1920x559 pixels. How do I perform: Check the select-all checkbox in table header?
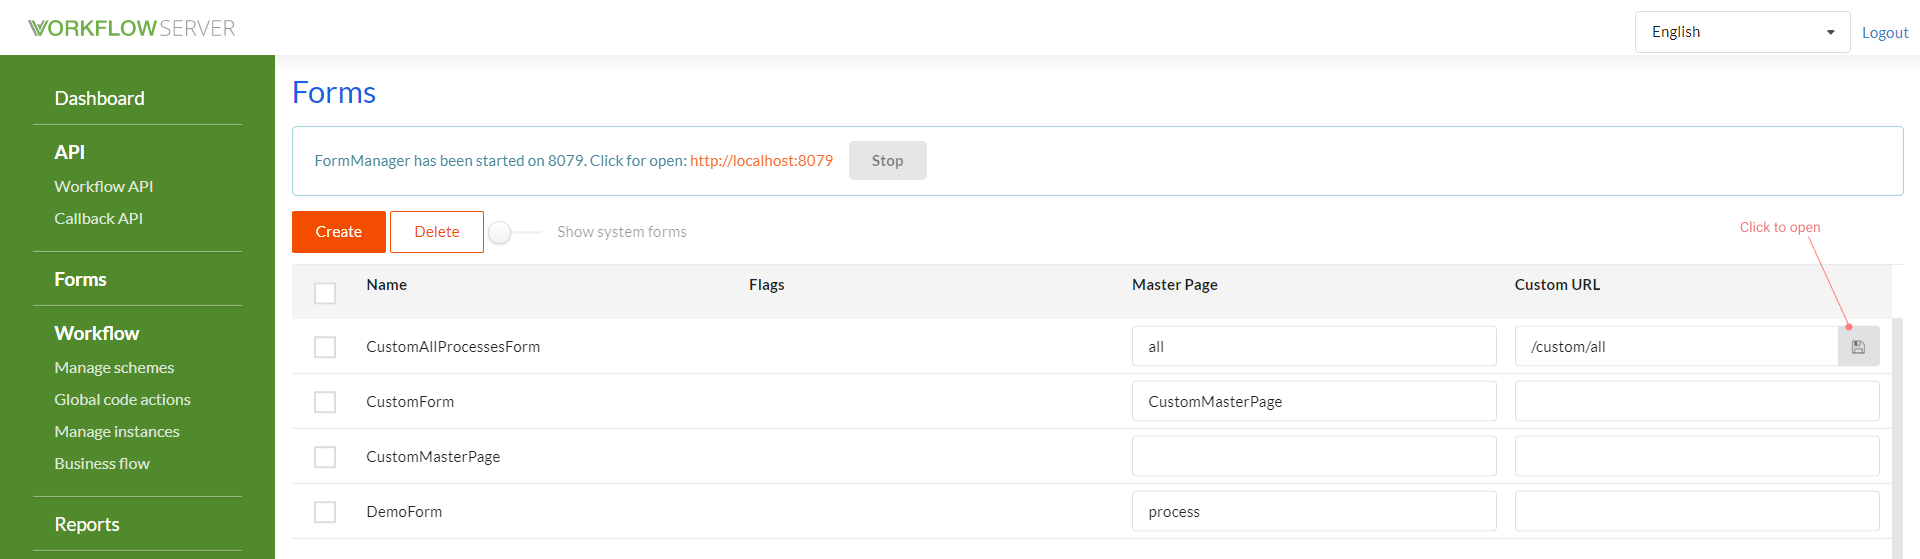coord(325,293)
